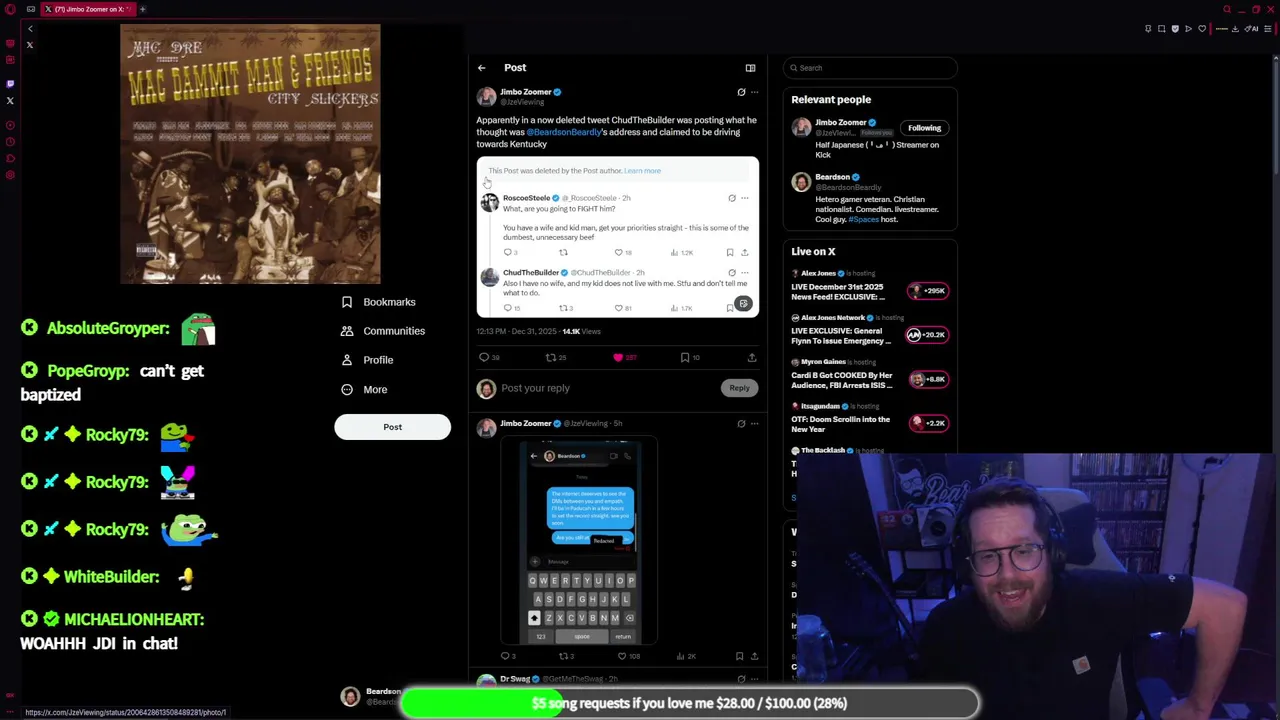The height and width of the screenshot is (720, 1280).
Task: Click Grok icon on RoscoeSteele's quoted tweet
Action: pos(732,198)
